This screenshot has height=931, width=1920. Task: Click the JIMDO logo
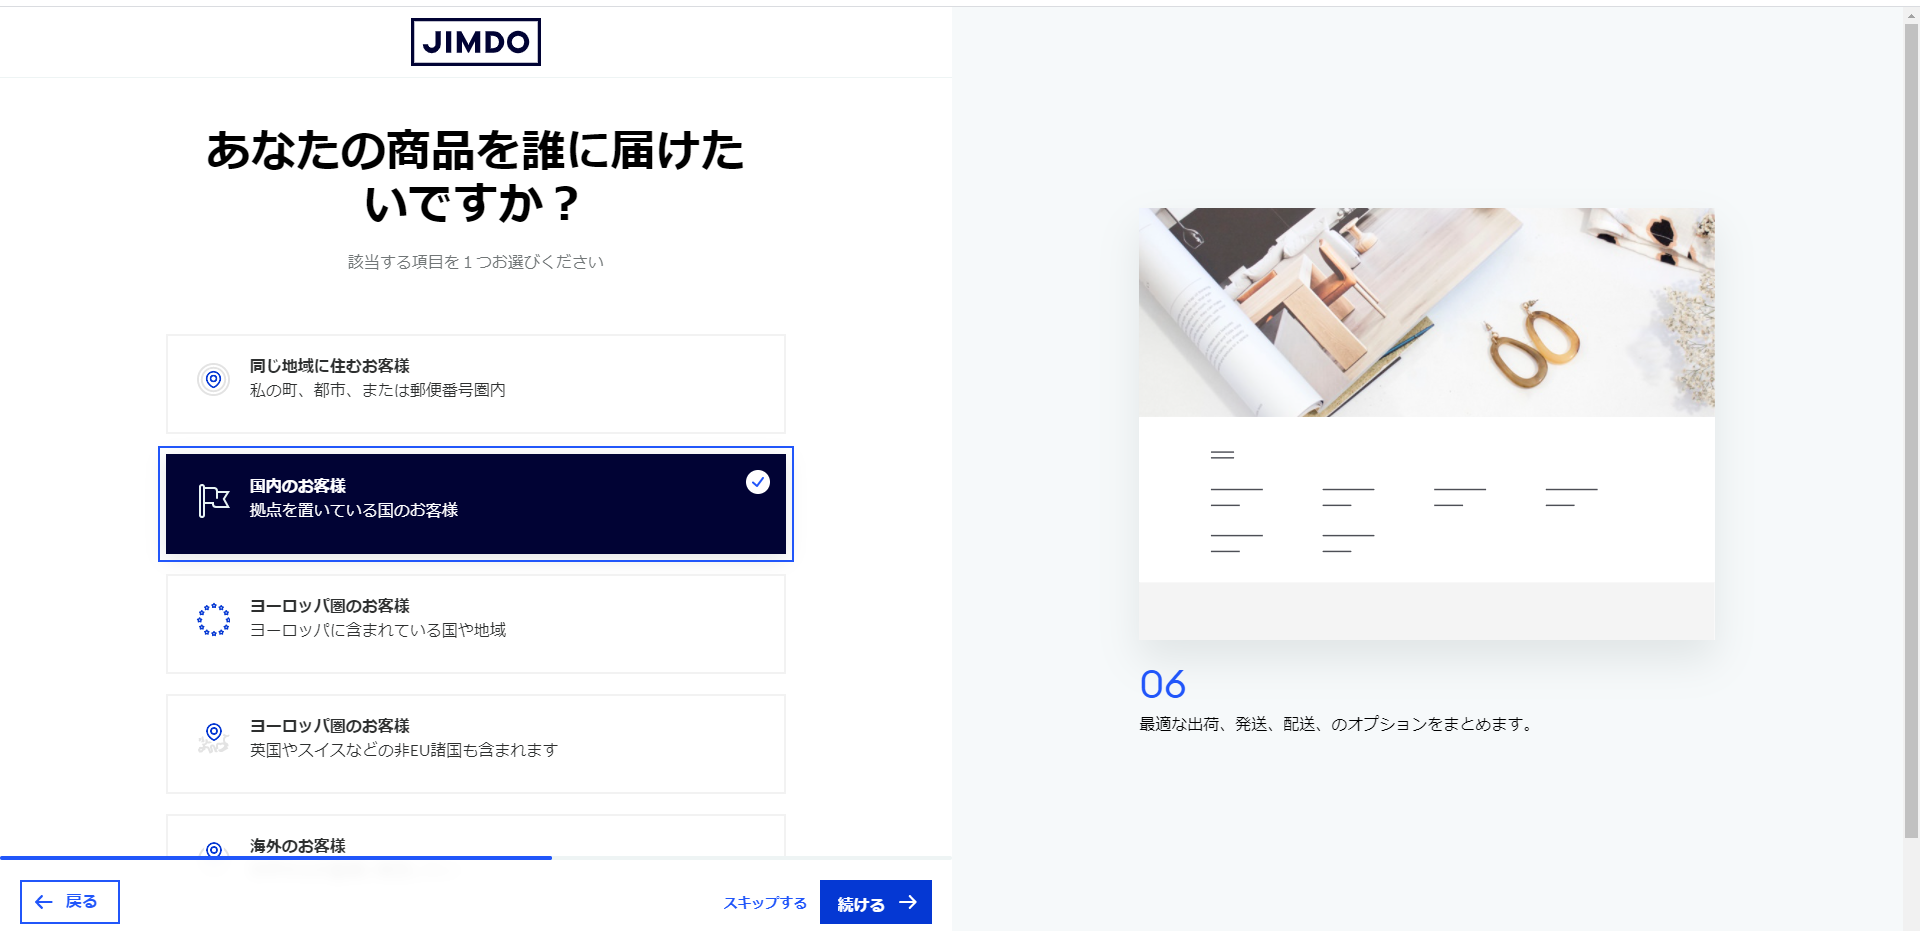[476, 42]
